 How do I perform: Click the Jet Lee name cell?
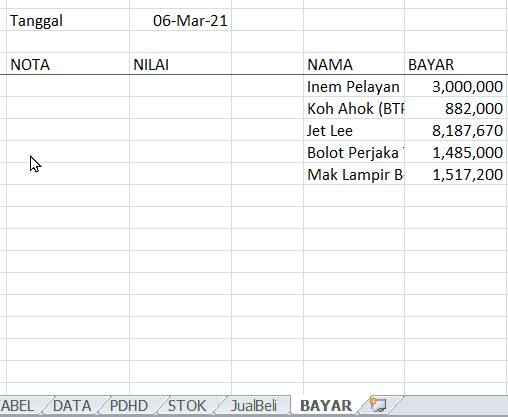354,130
